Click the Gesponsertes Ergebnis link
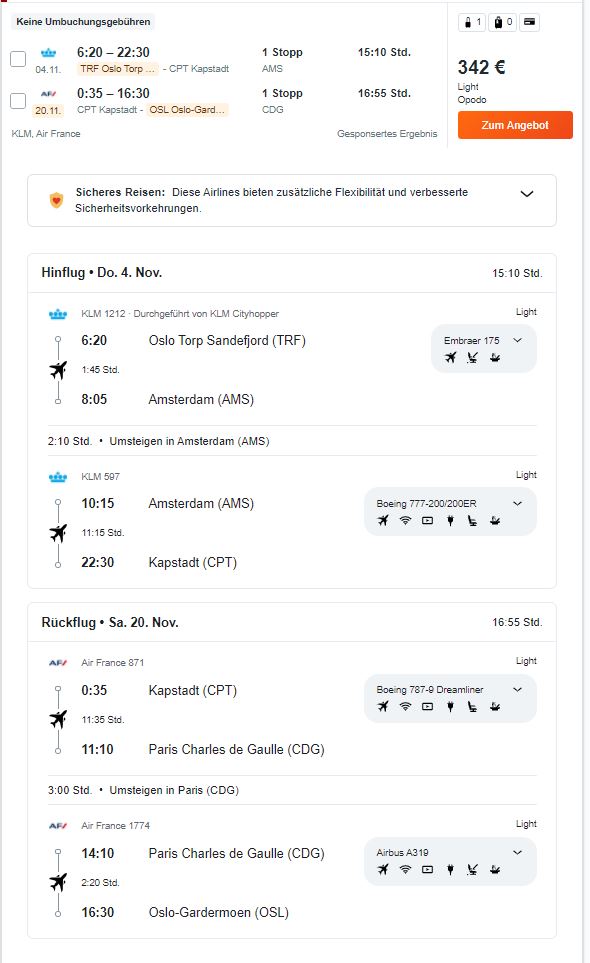This screenshot has height=963, width=590. [387, 134]
